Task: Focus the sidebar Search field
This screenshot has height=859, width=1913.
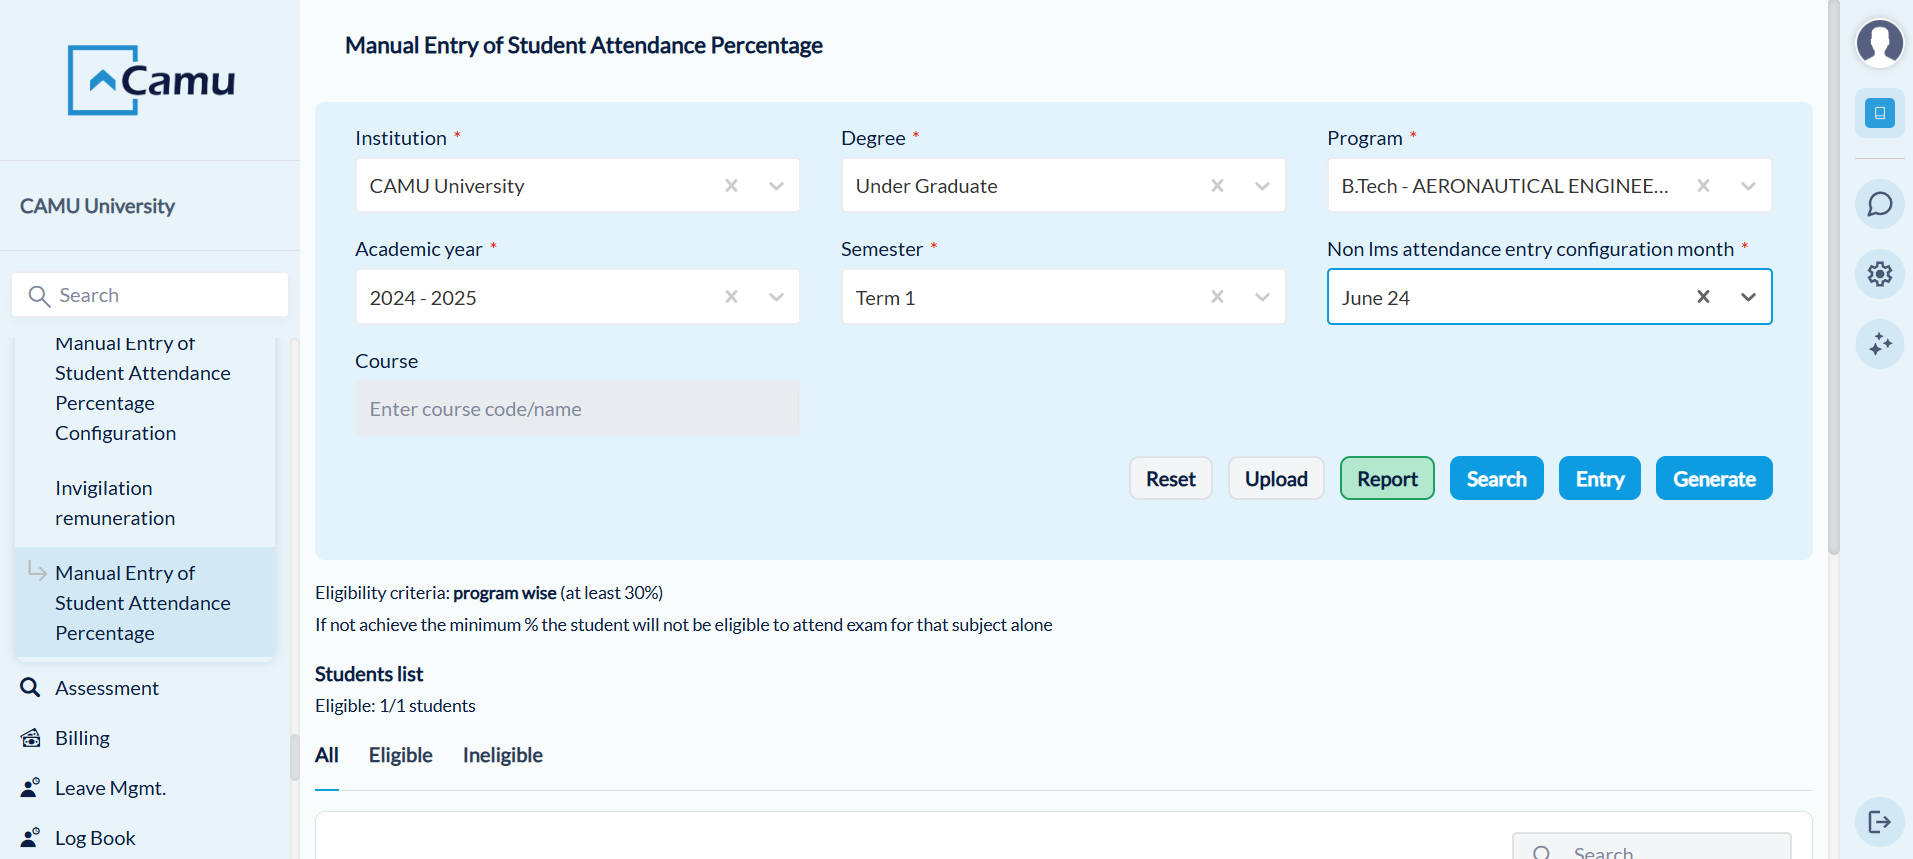Action: (x=160, y=295)
